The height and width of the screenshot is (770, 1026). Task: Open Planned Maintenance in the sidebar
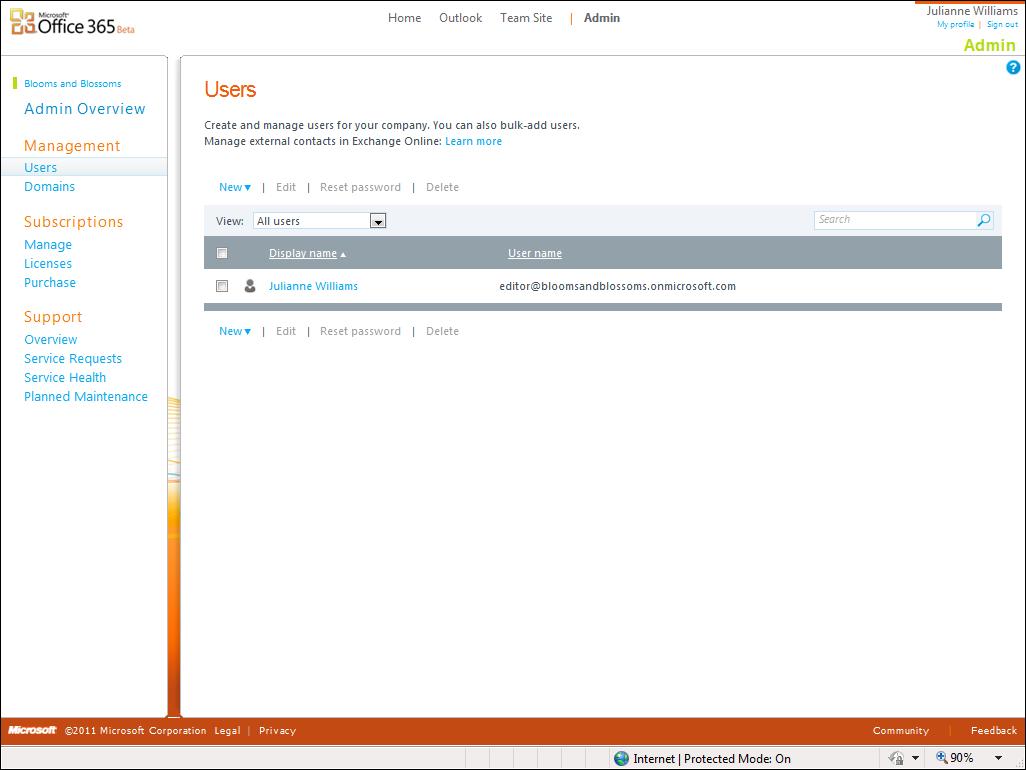[86, 396]
